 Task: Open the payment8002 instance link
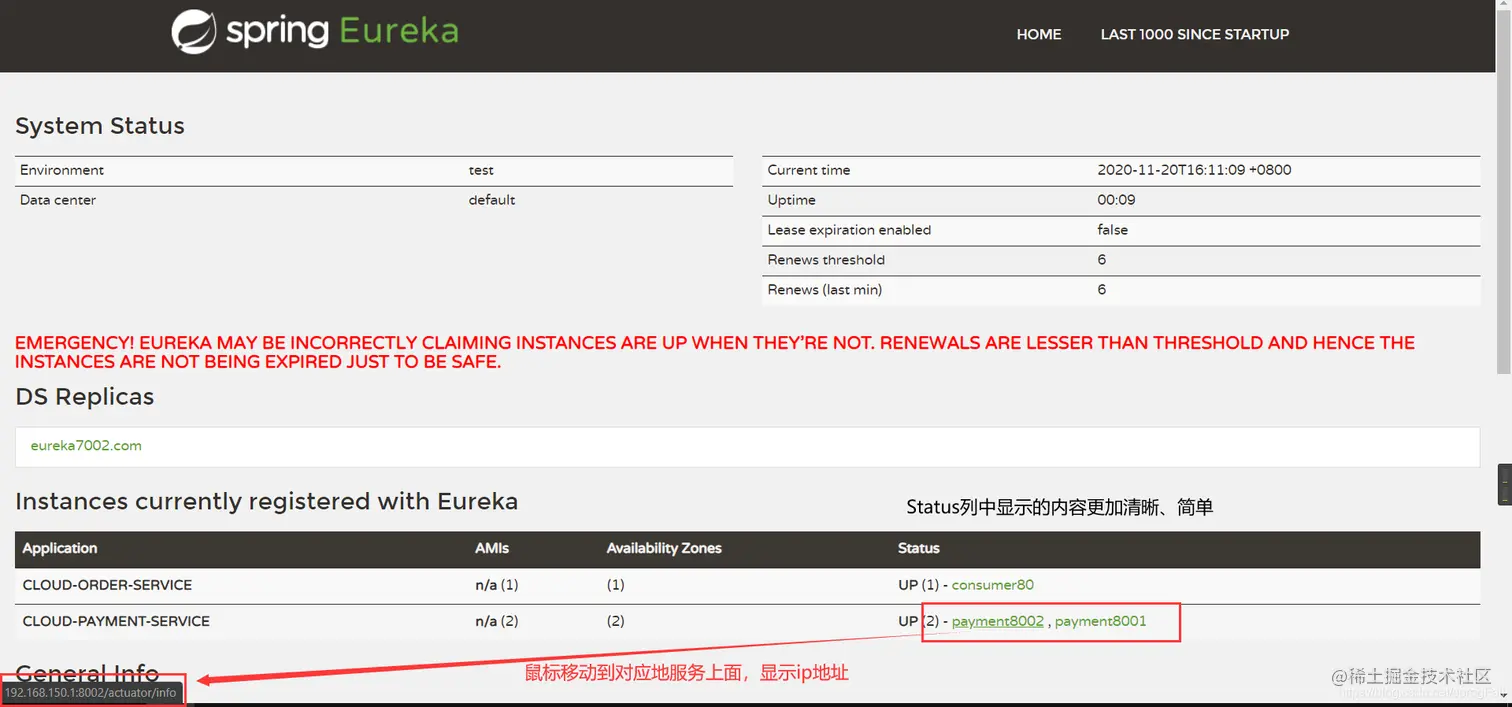click(998, 621)
